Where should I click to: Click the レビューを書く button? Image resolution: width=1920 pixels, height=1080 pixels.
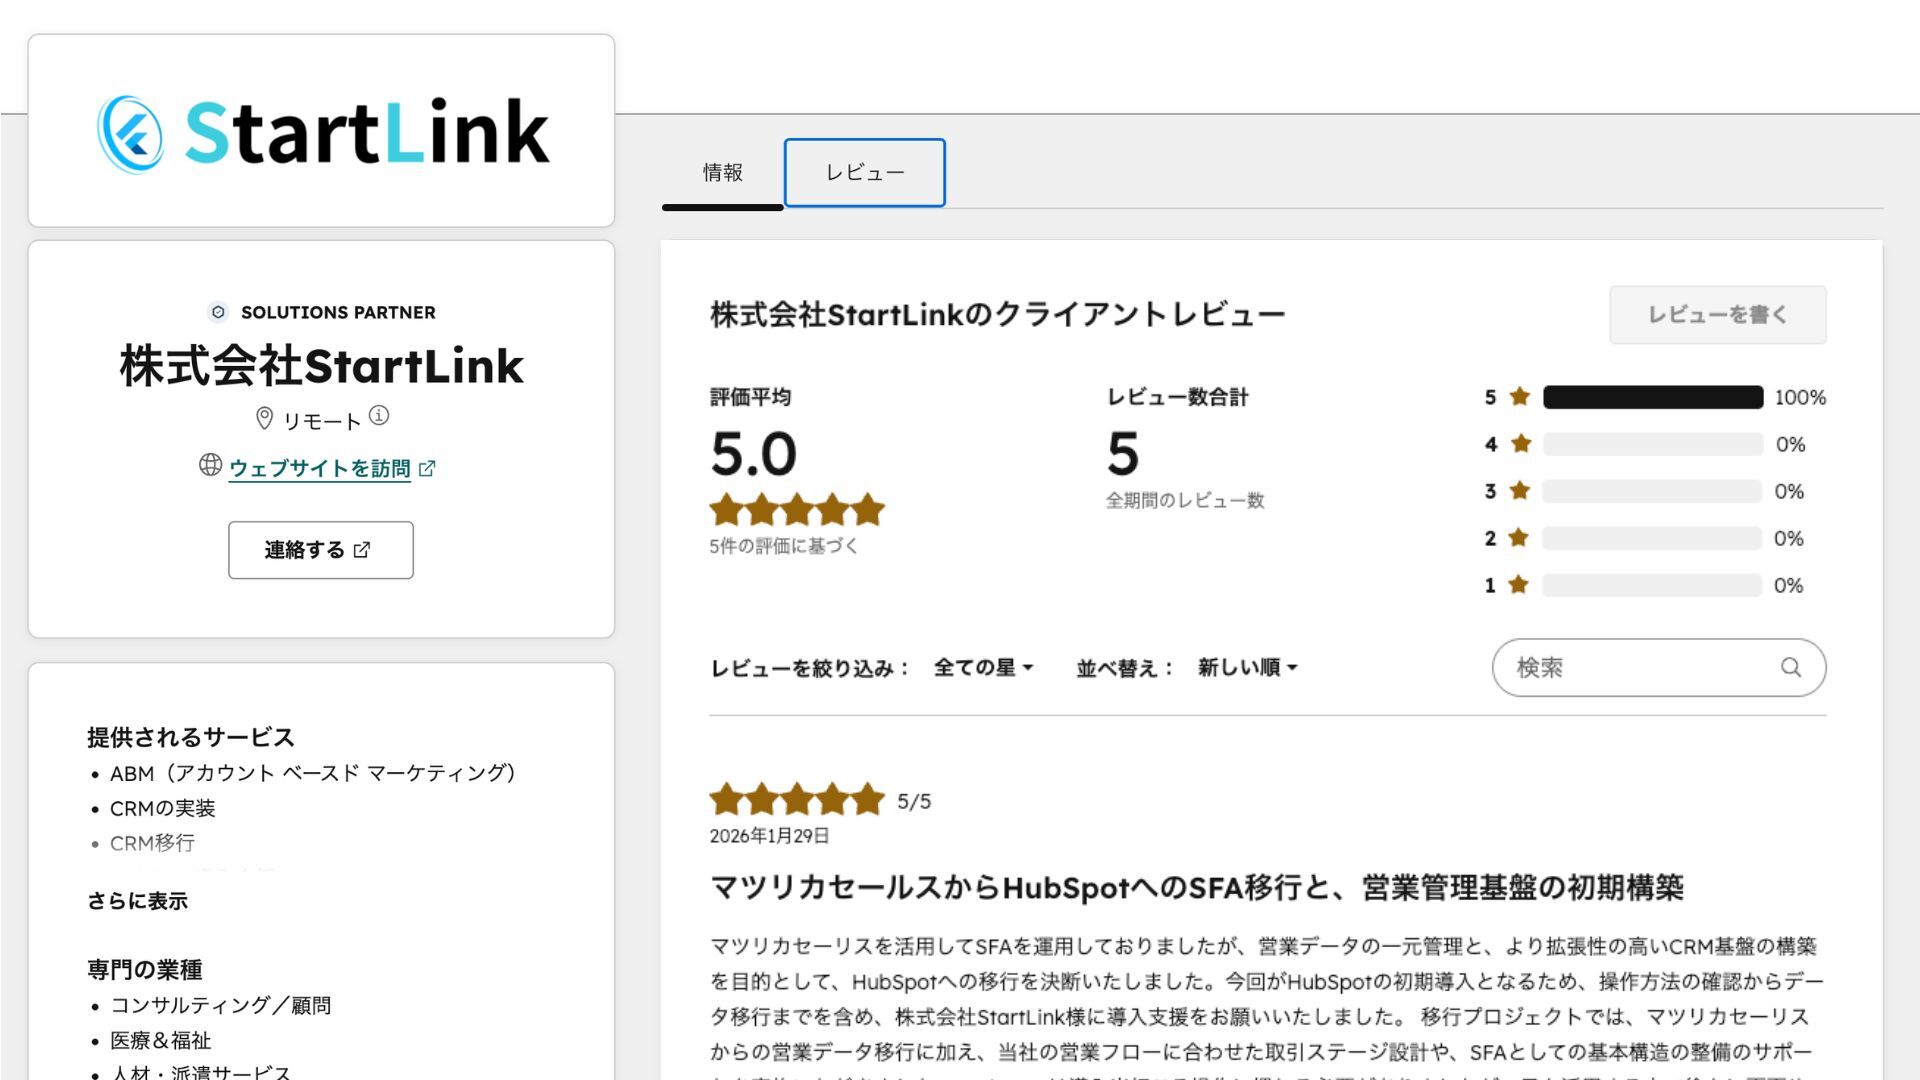click(x=1718, y=313)
